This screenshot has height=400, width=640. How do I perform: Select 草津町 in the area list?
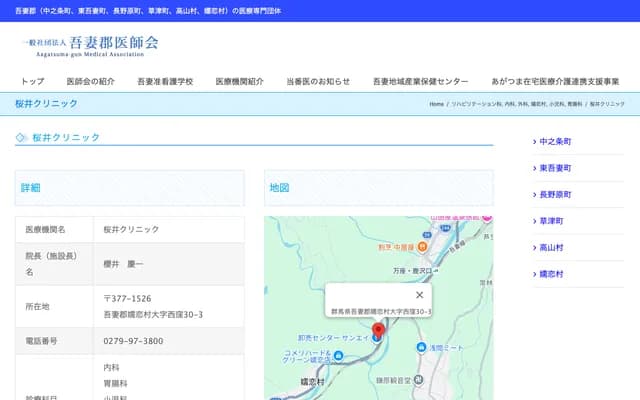click(x=551, y=221)
